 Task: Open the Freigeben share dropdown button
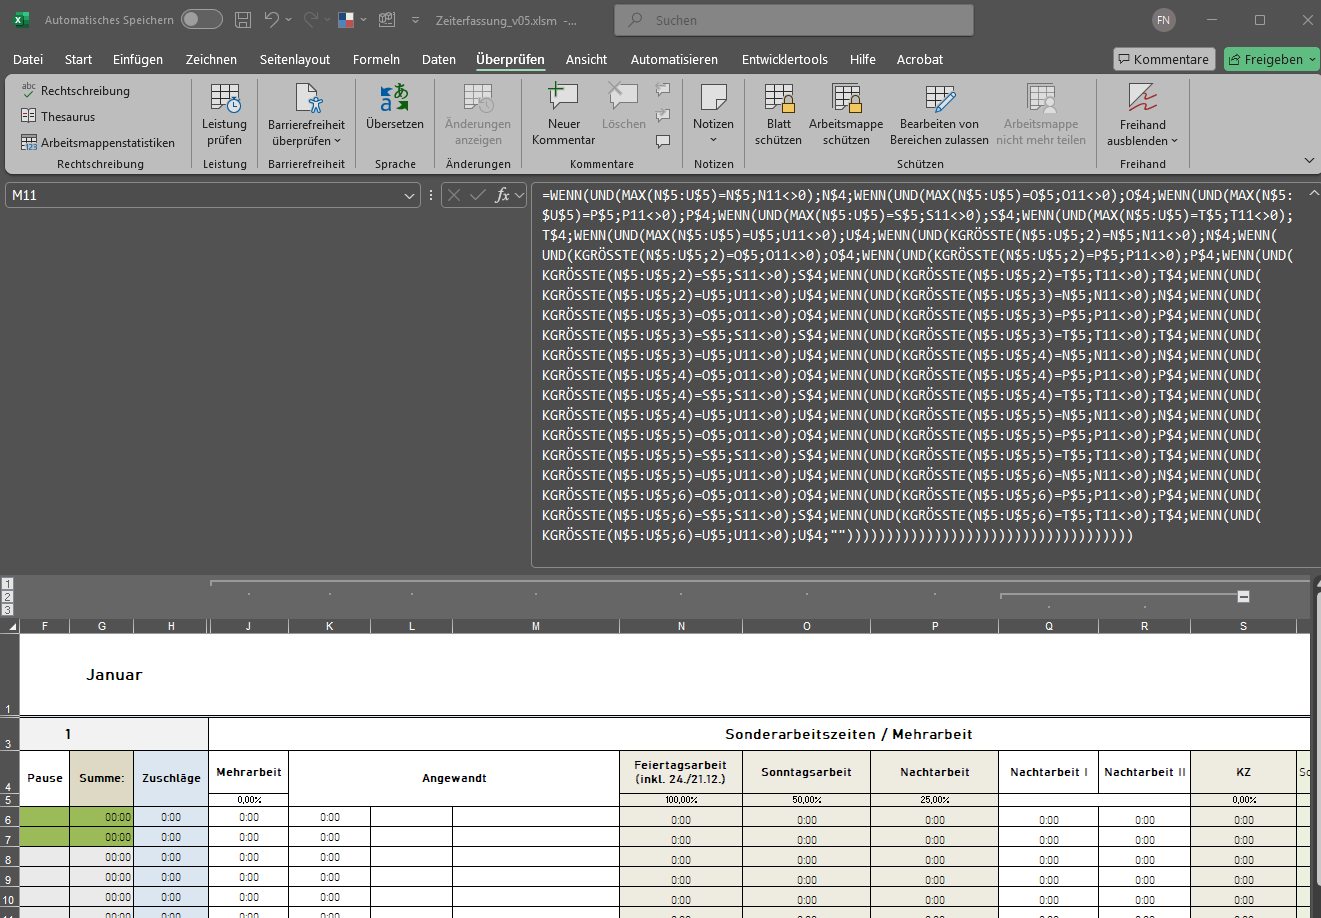click(1272, 60)
